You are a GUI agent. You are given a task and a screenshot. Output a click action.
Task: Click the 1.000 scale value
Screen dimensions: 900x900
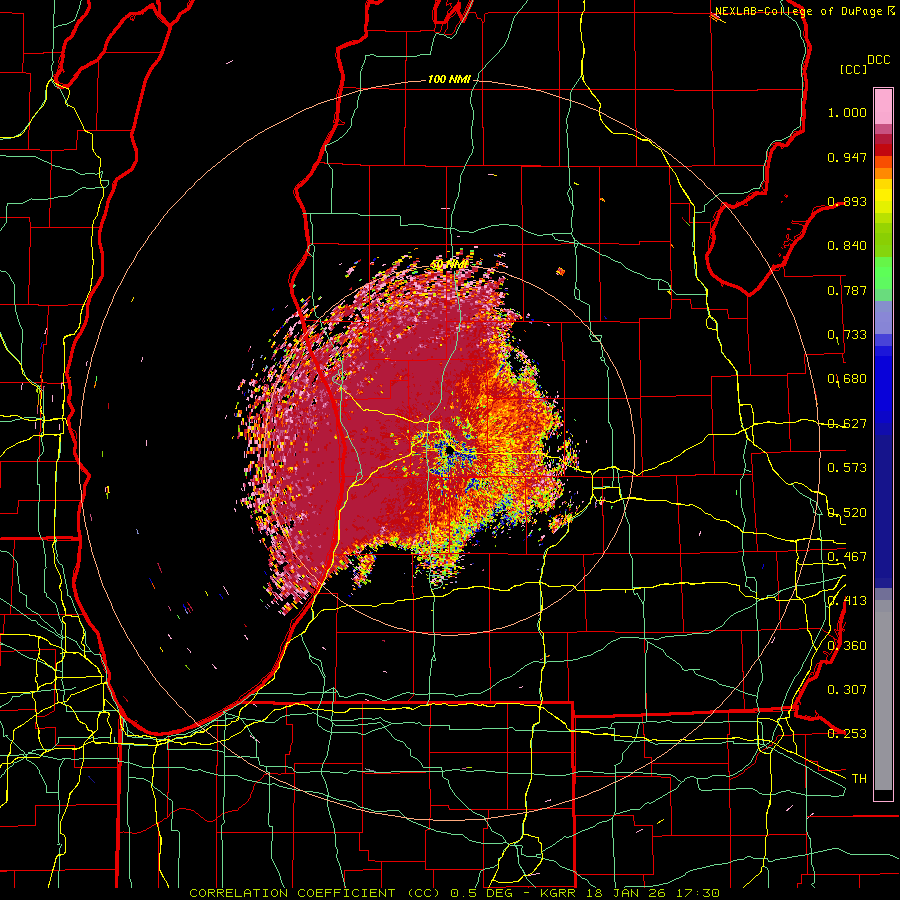click(x=847, y=113)
